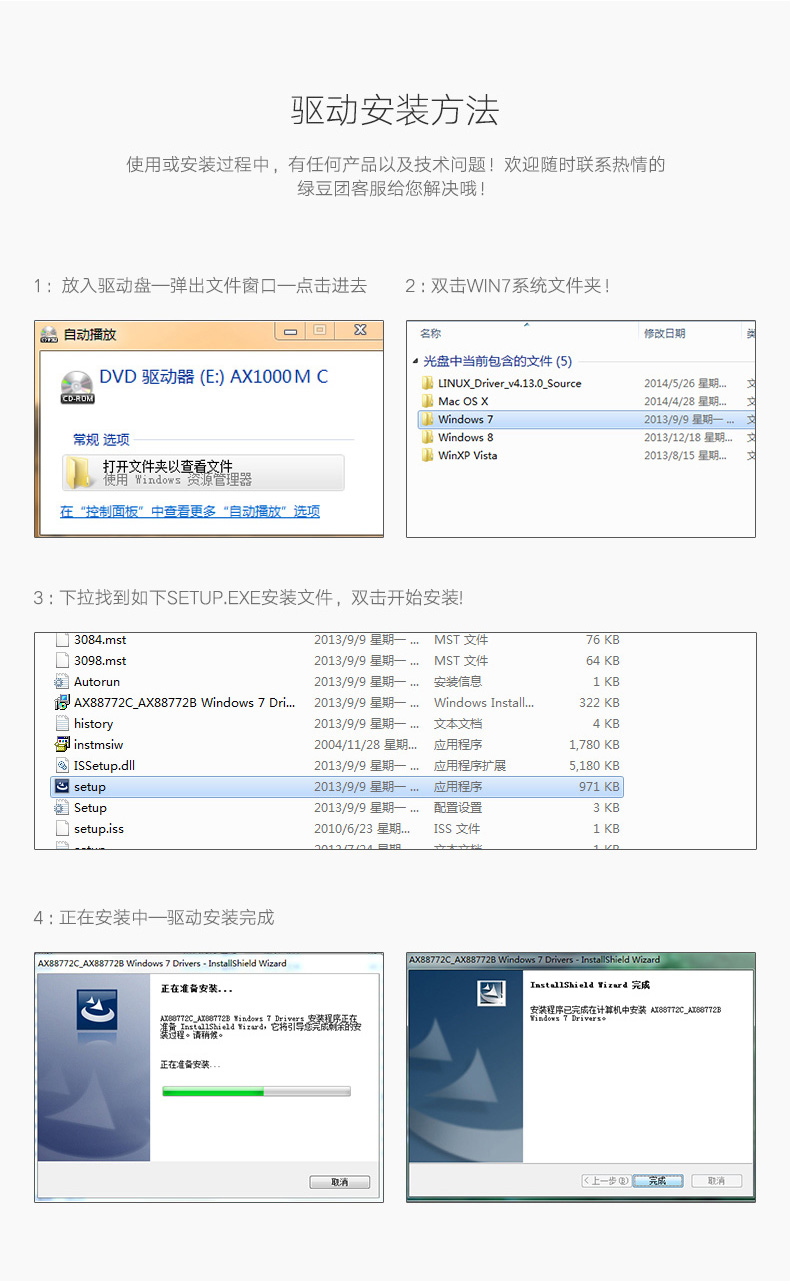Click the AutoPlay window title bar icon

(48, 335)
